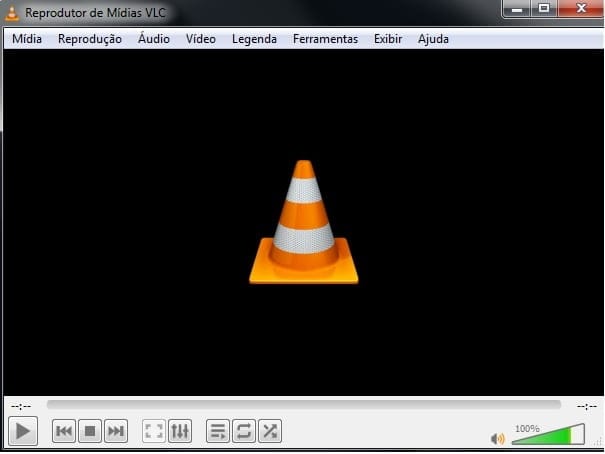Click the elapsed time label
This screenshot has height=454, width=605.
coord(21,406)
